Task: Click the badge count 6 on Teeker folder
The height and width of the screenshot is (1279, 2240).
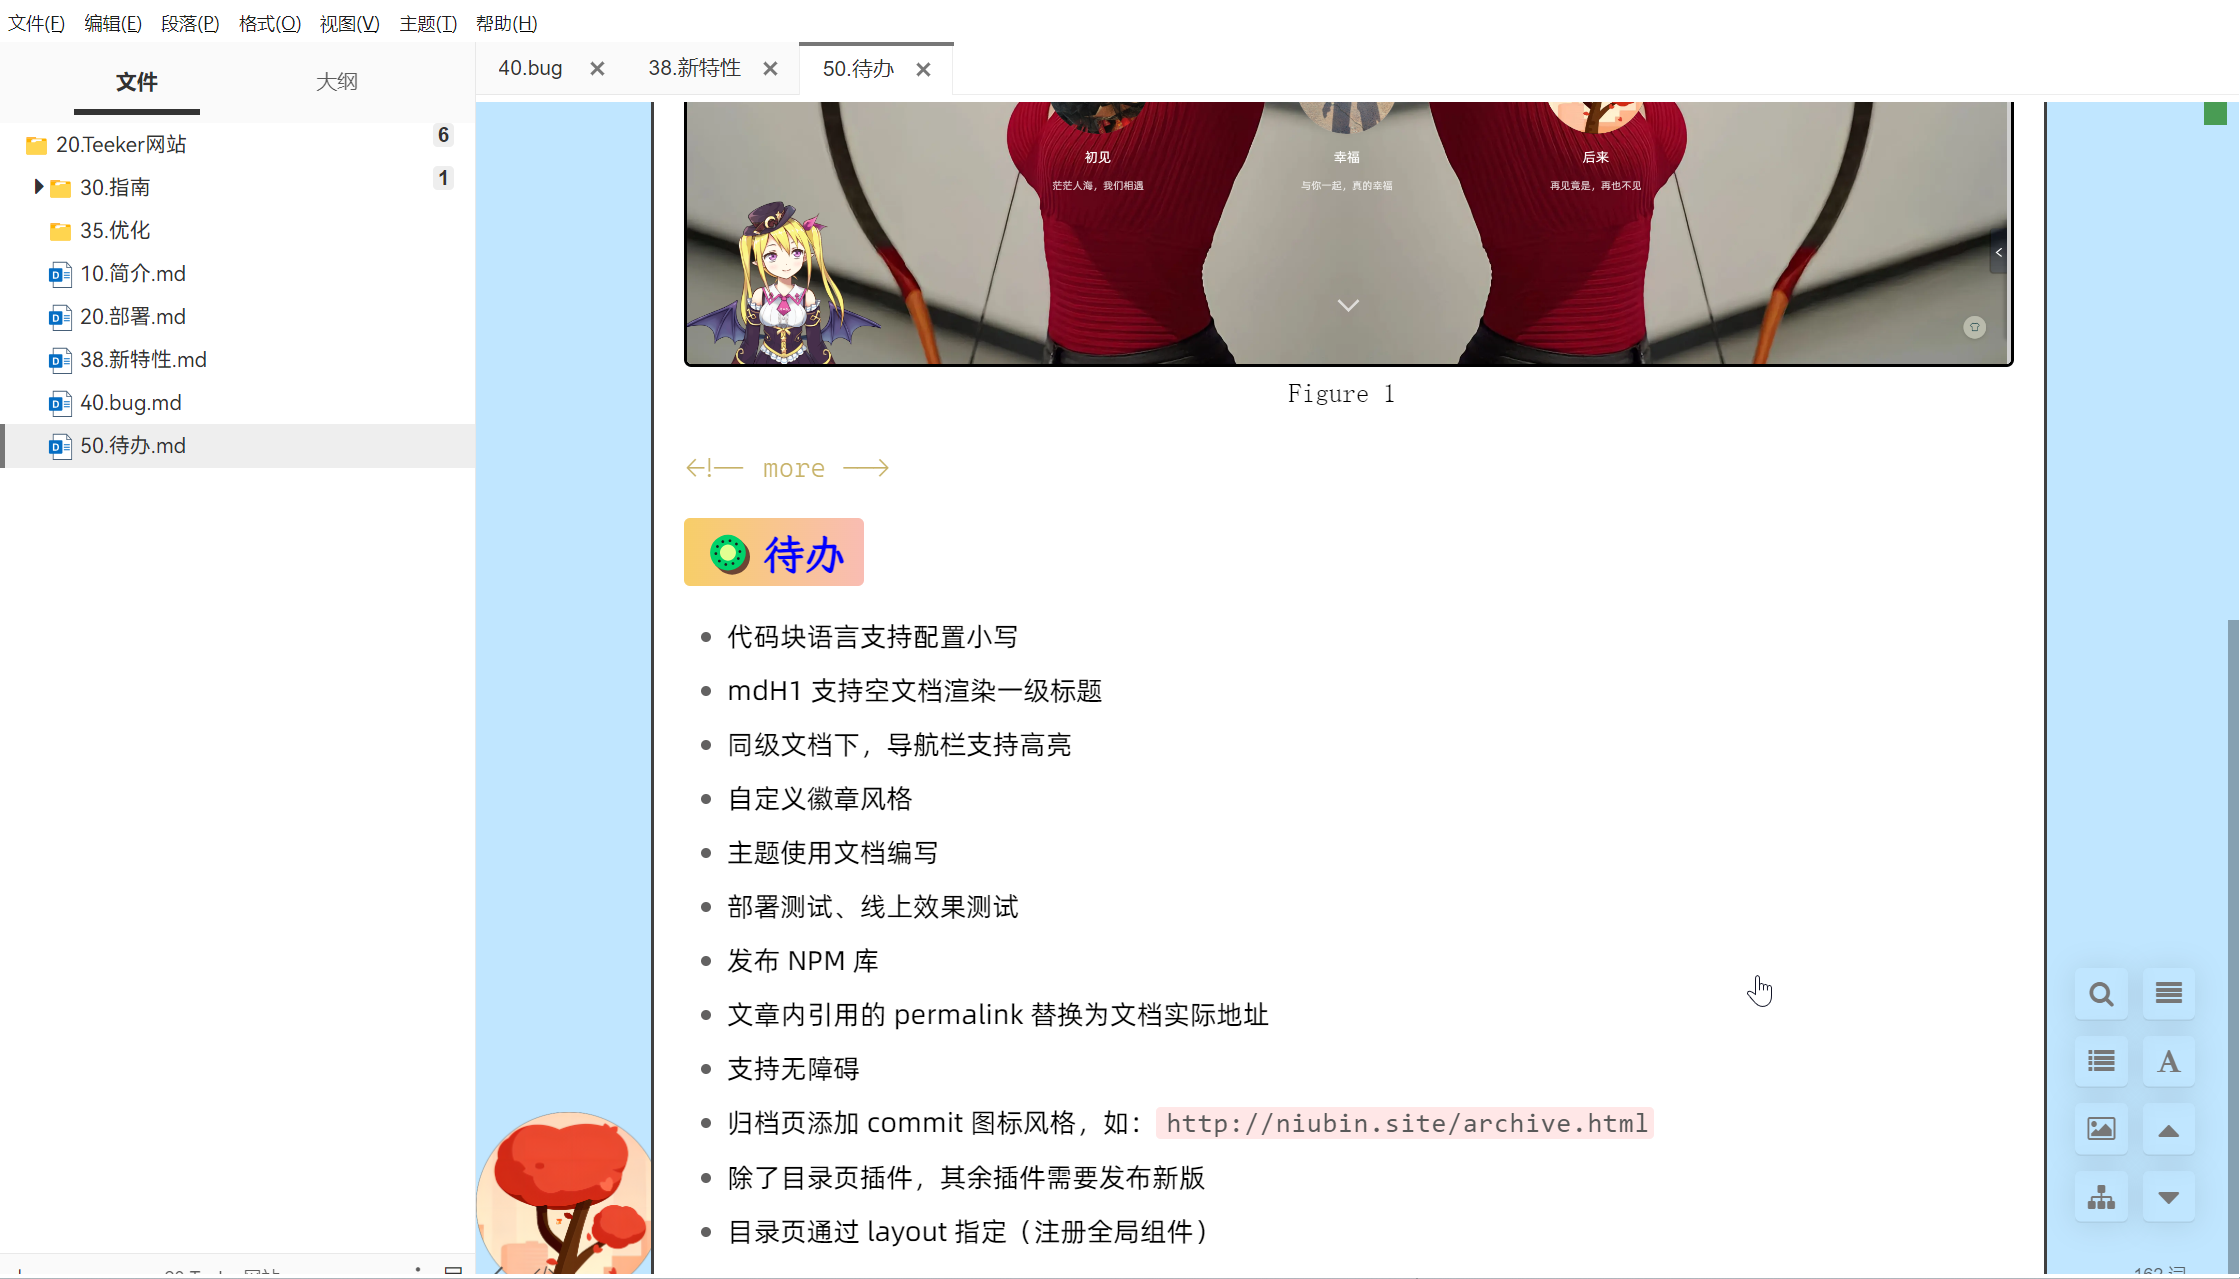Action: (443, 135)
